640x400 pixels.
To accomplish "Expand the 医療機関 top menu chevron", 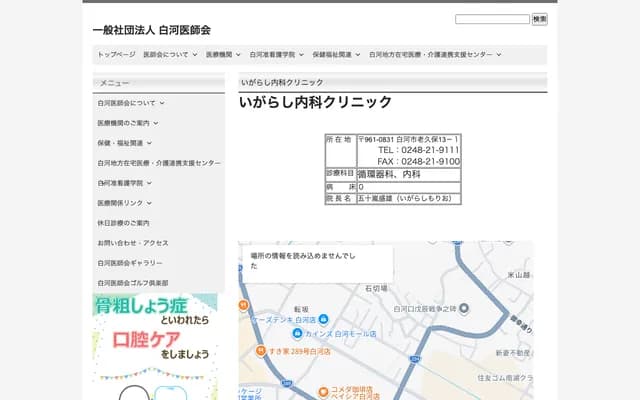I will coord(238,54).
